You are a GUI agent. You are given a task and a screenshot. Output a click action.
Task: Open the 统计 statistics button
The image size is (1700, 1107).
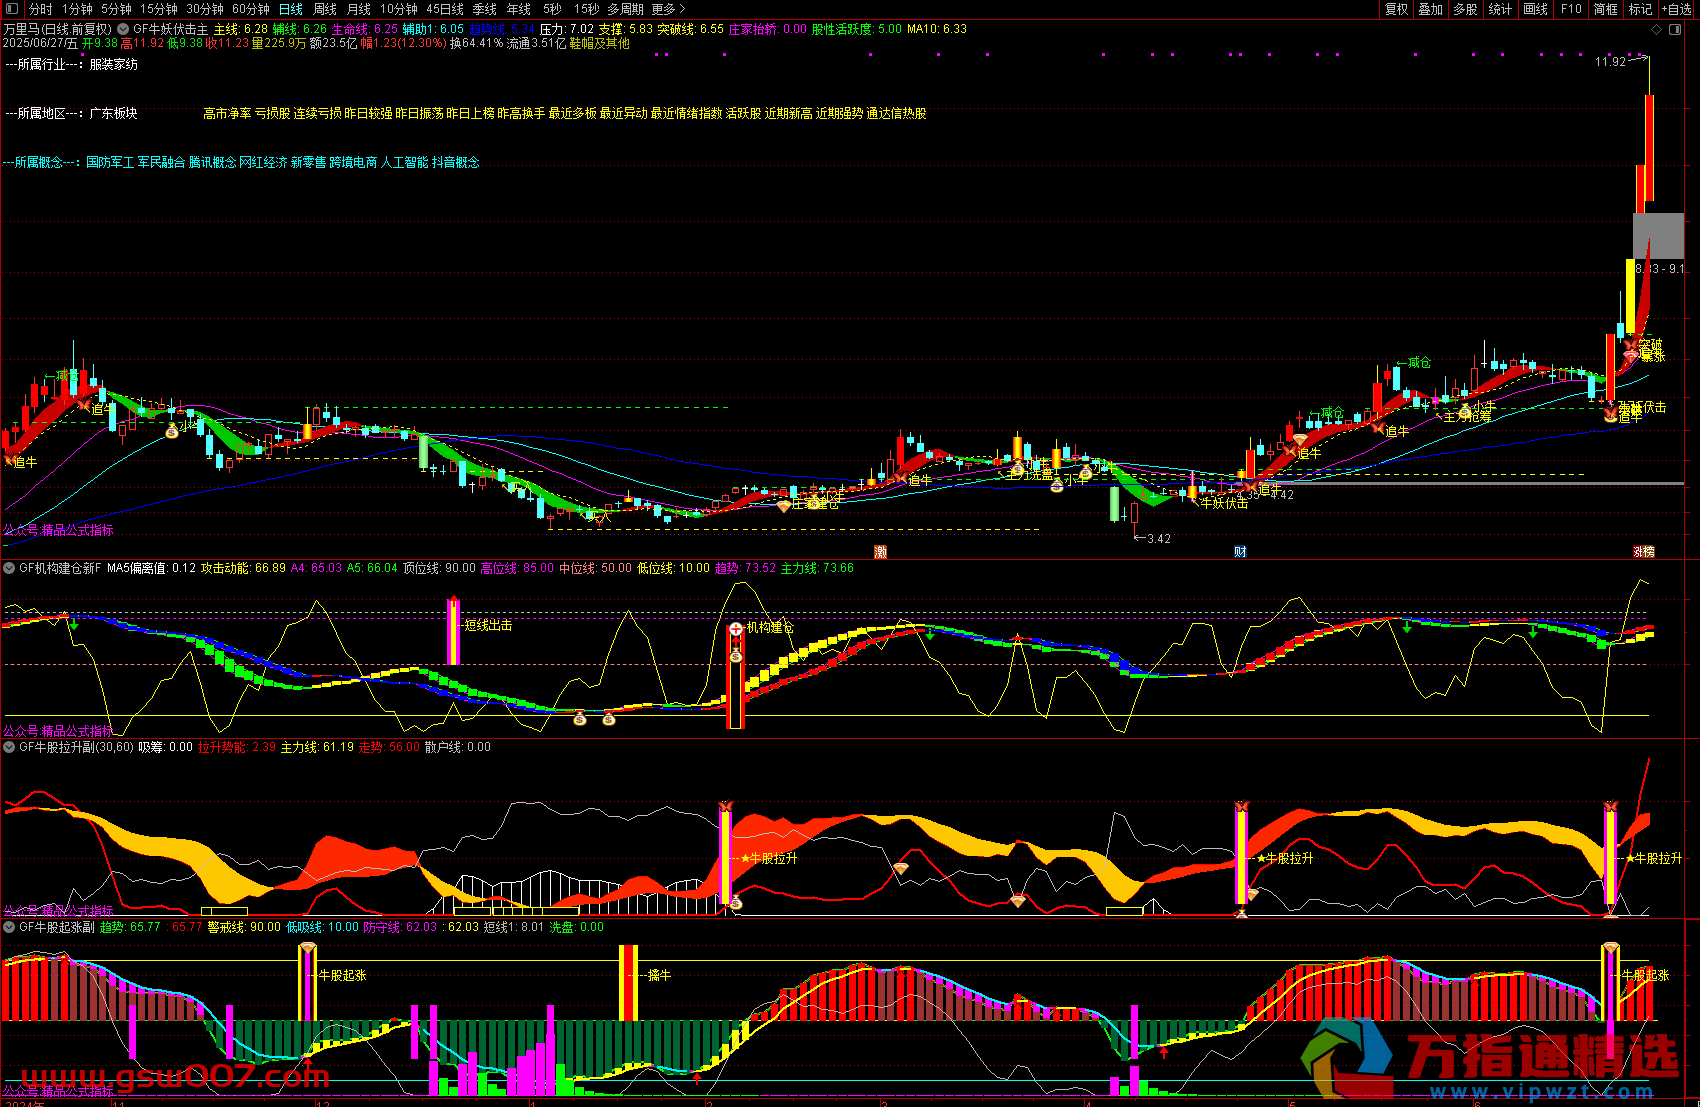(x=1501, y=9)
